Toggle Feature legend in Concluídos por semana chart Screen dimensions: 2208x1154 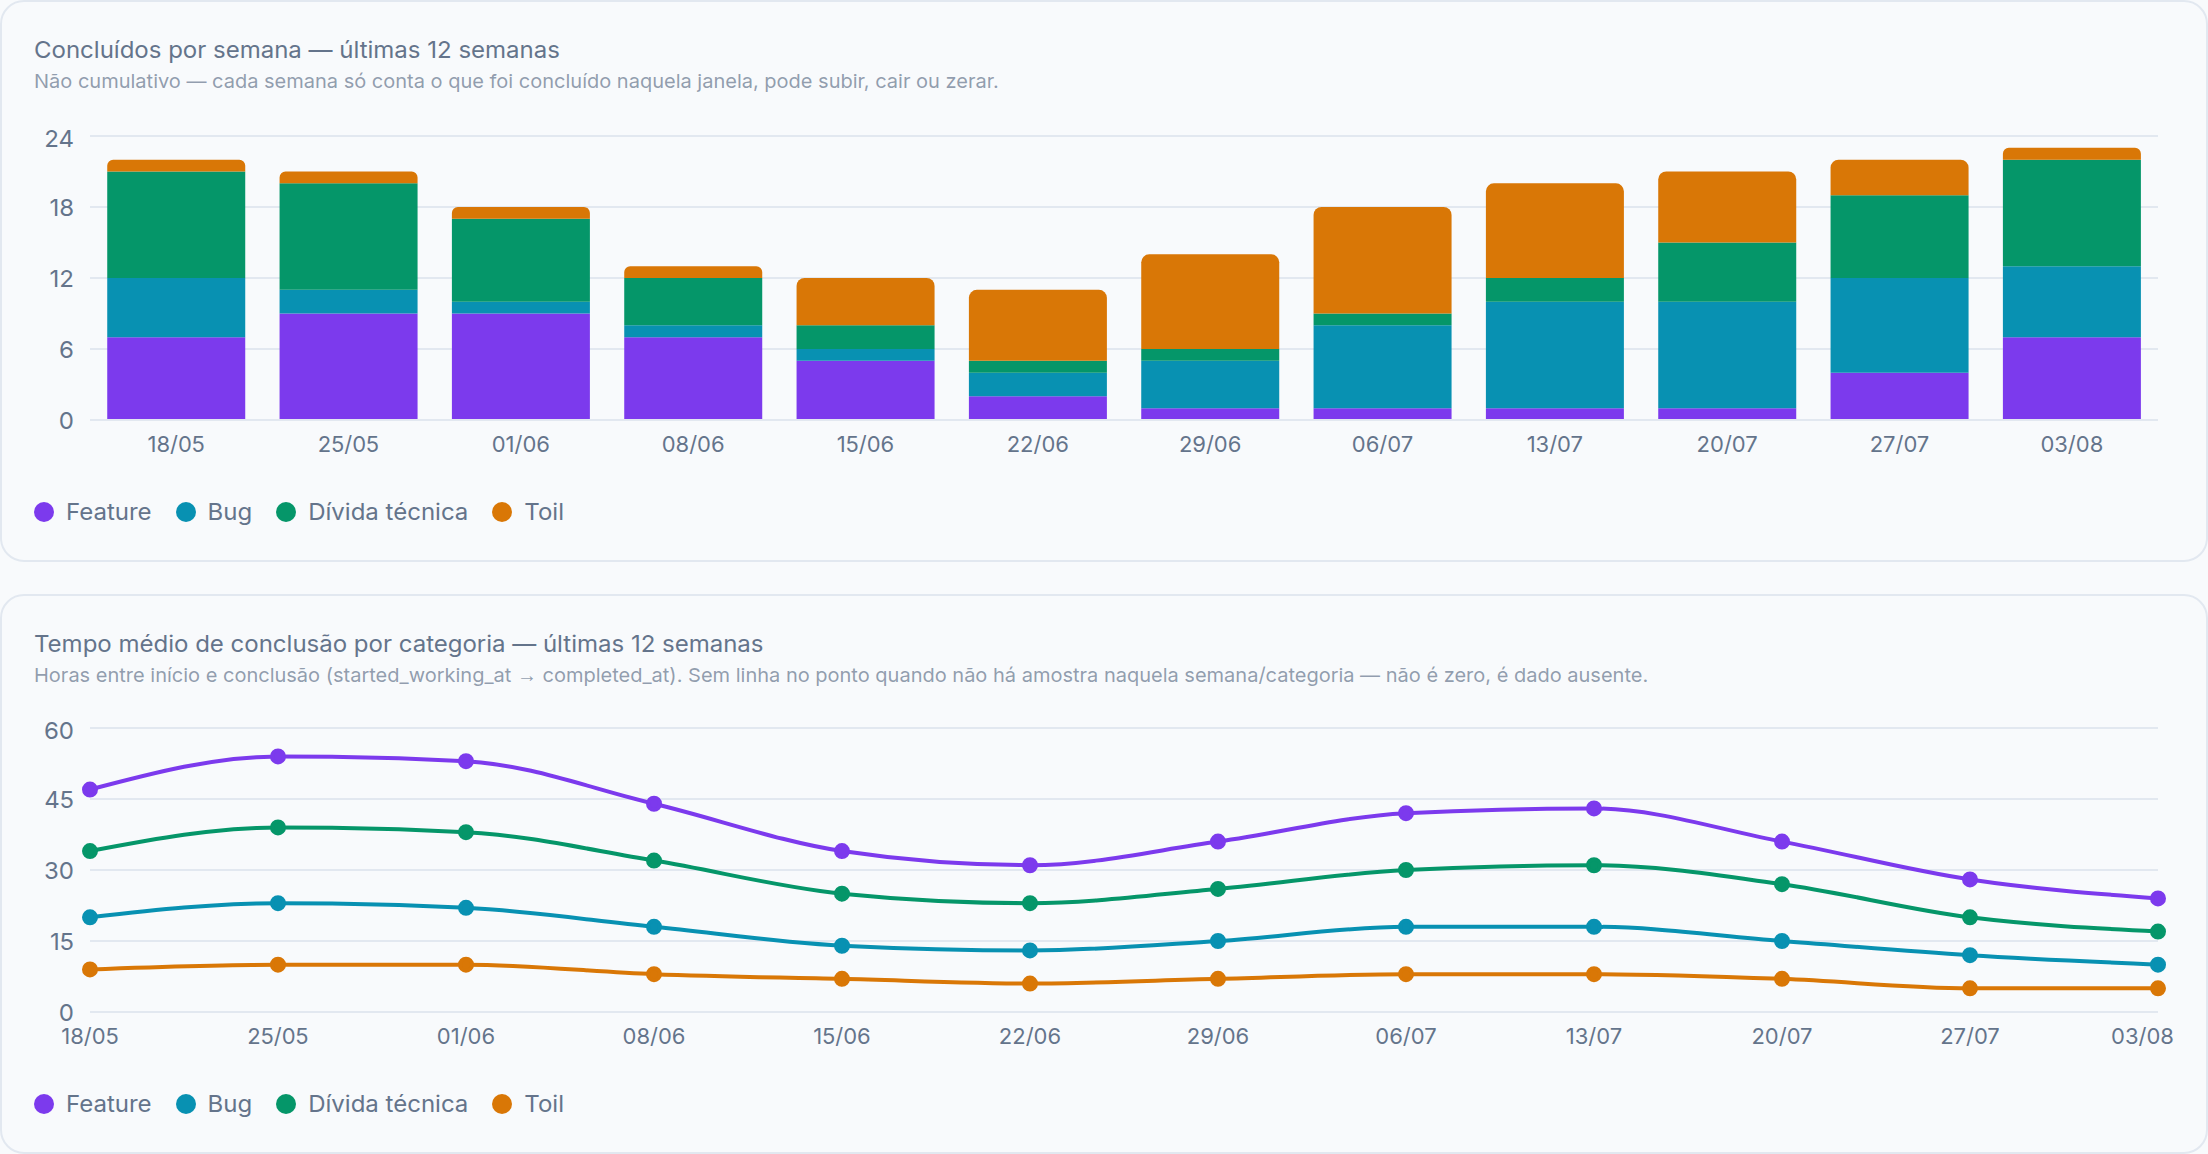[93, 512]
